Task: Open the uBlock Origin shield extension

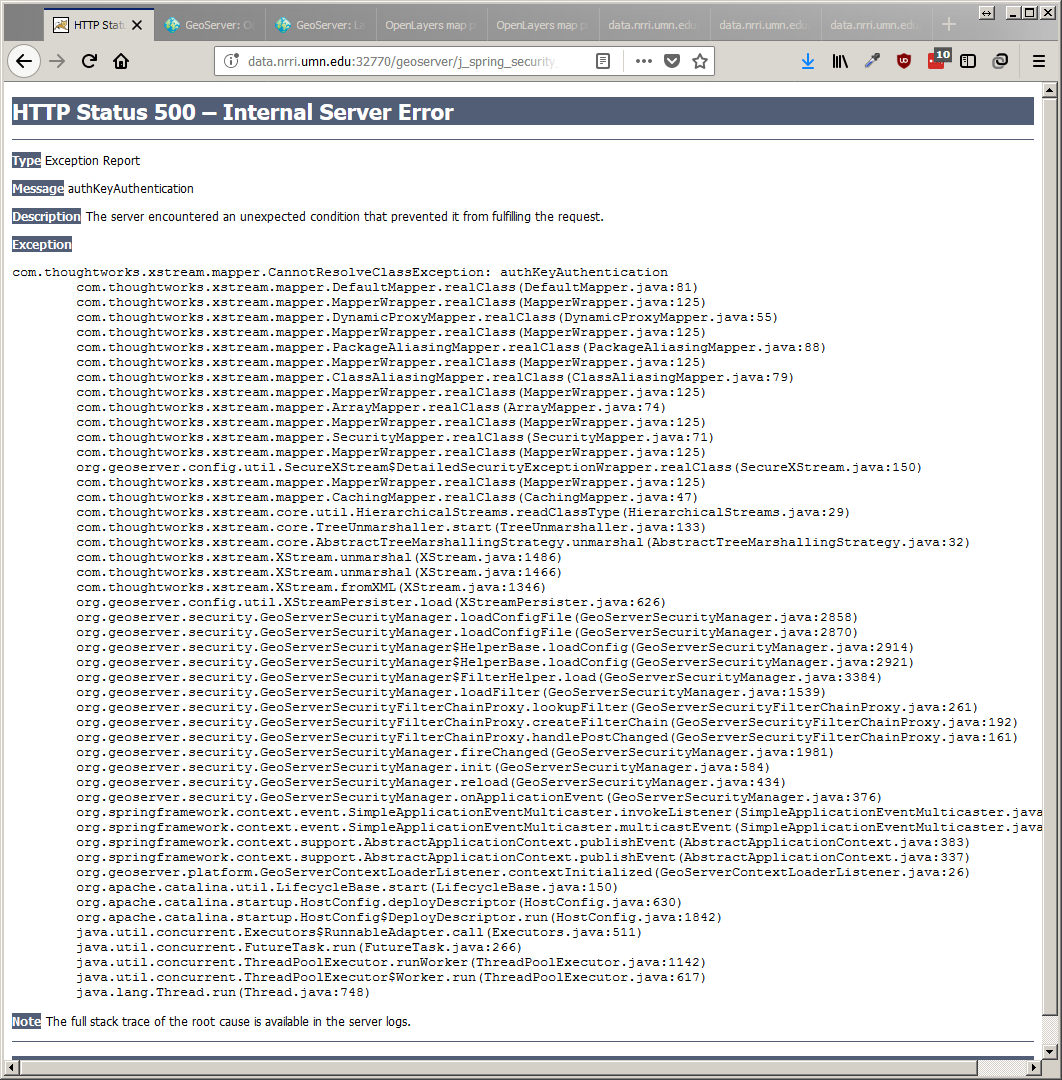Action: [904, 61]
